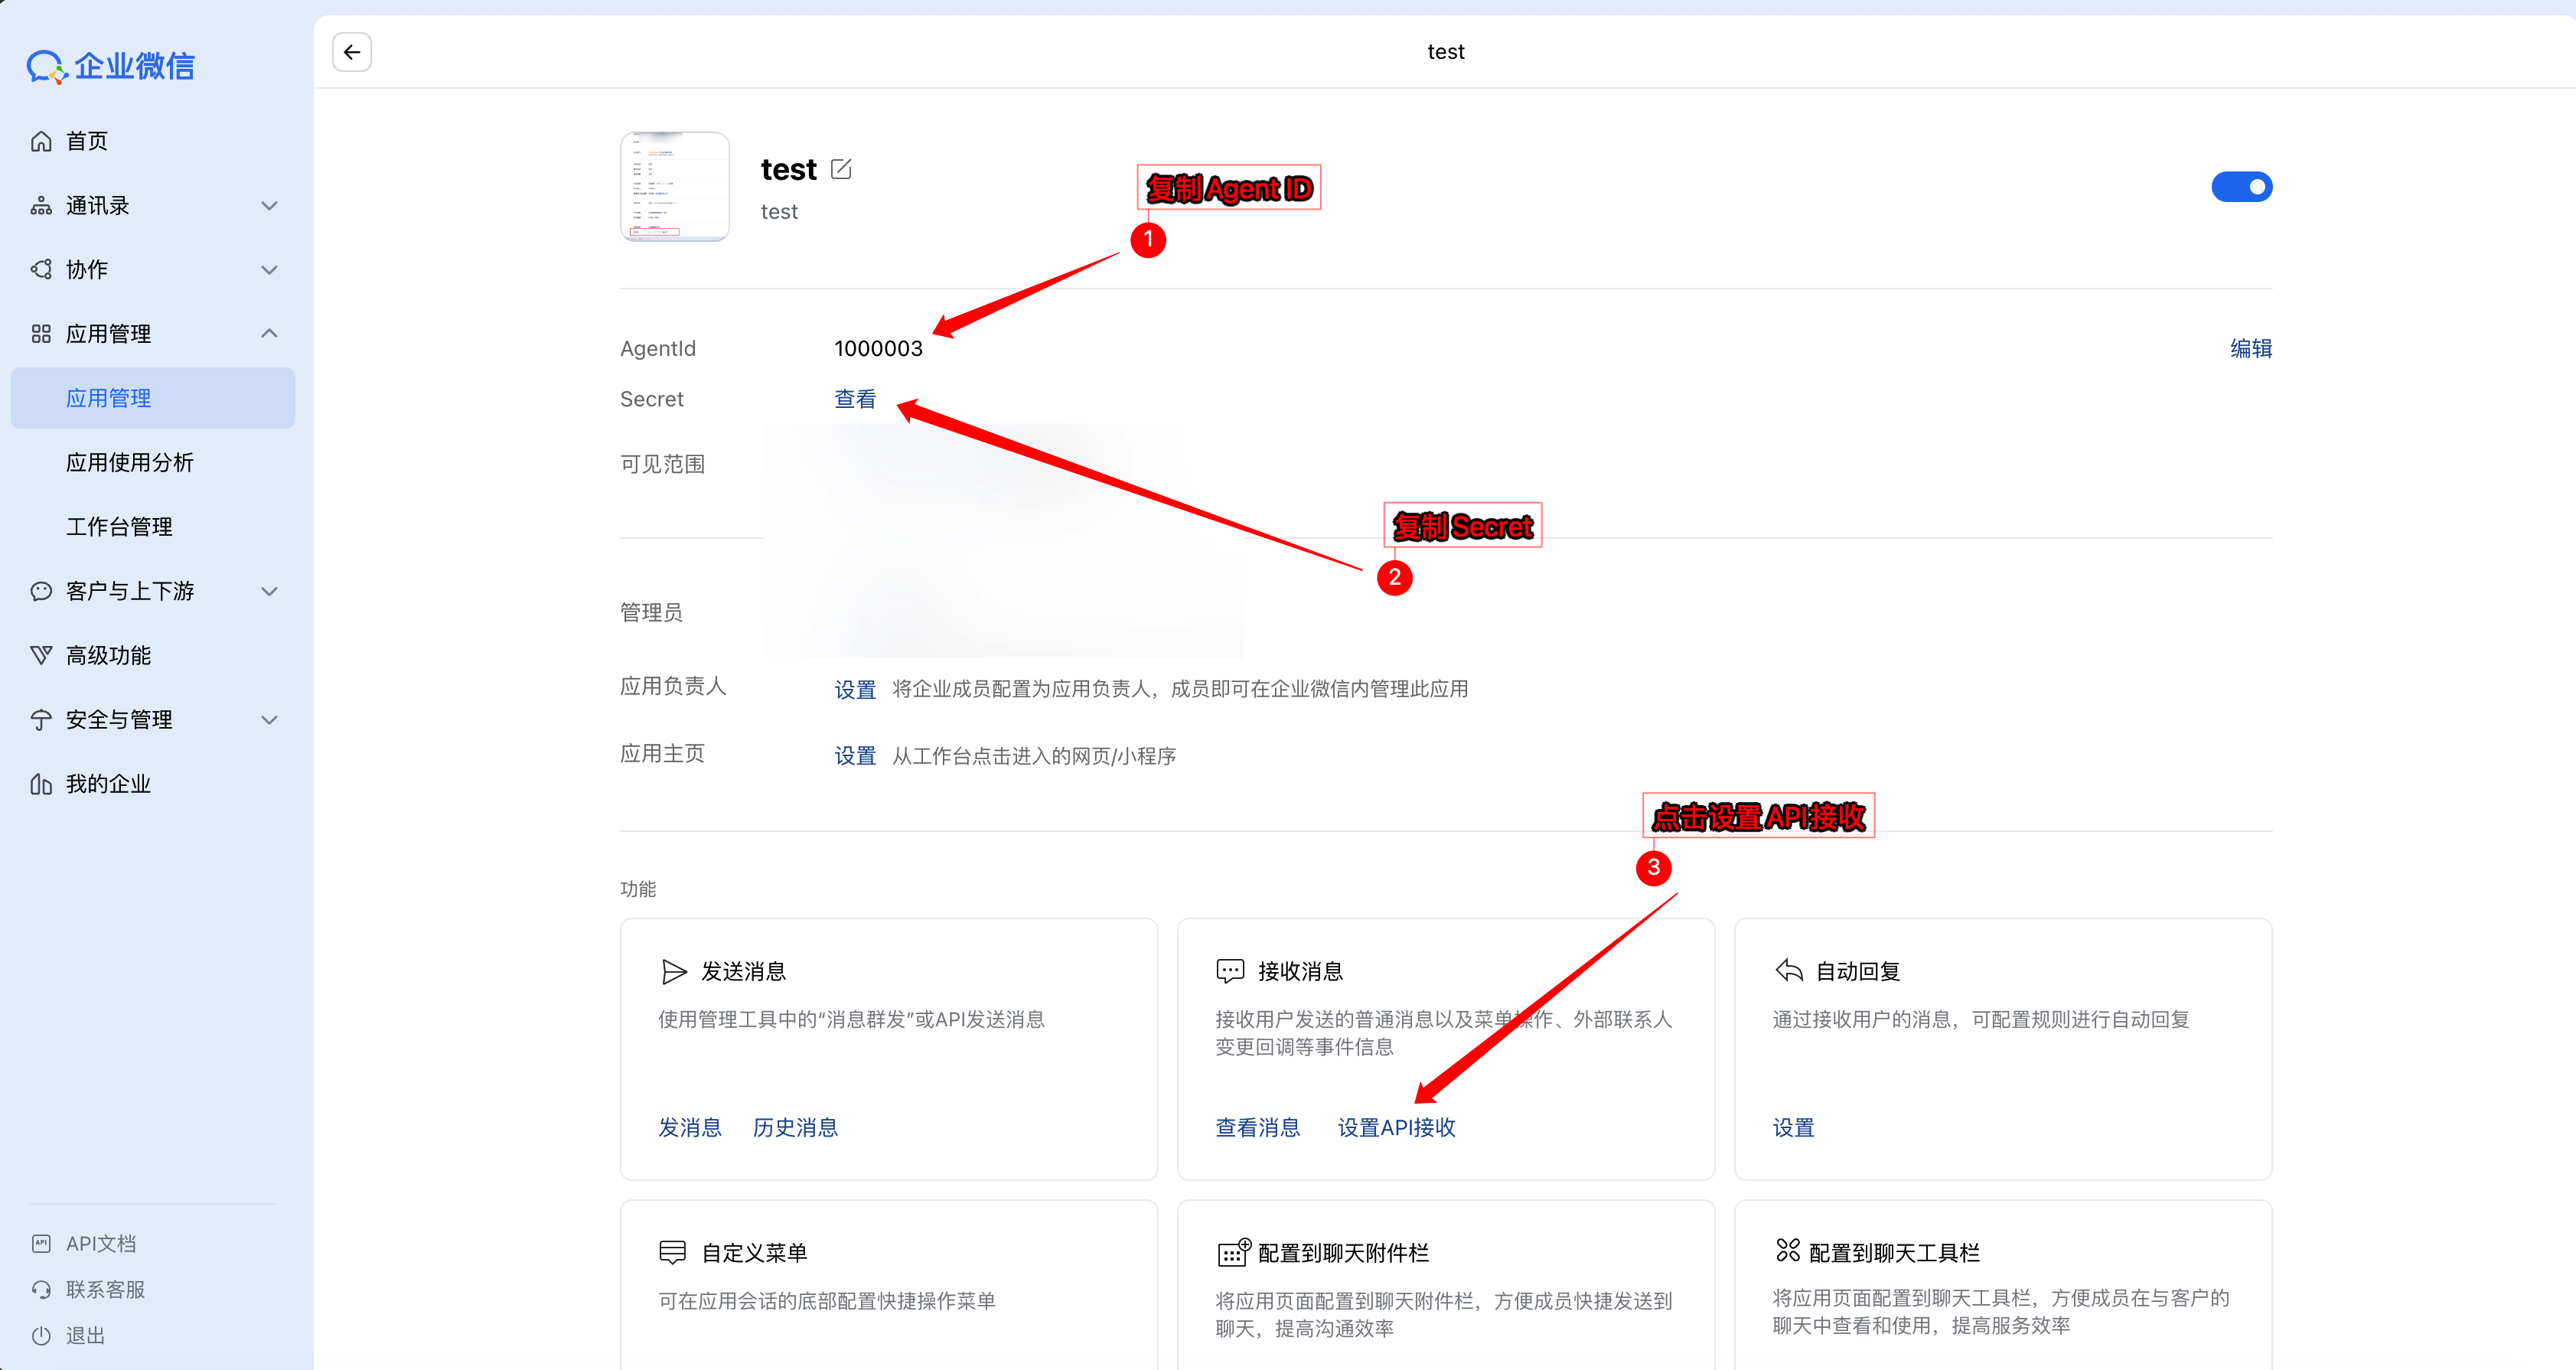Click the 企业微信 logo
2576x1370 pixels.
(110, 66)
